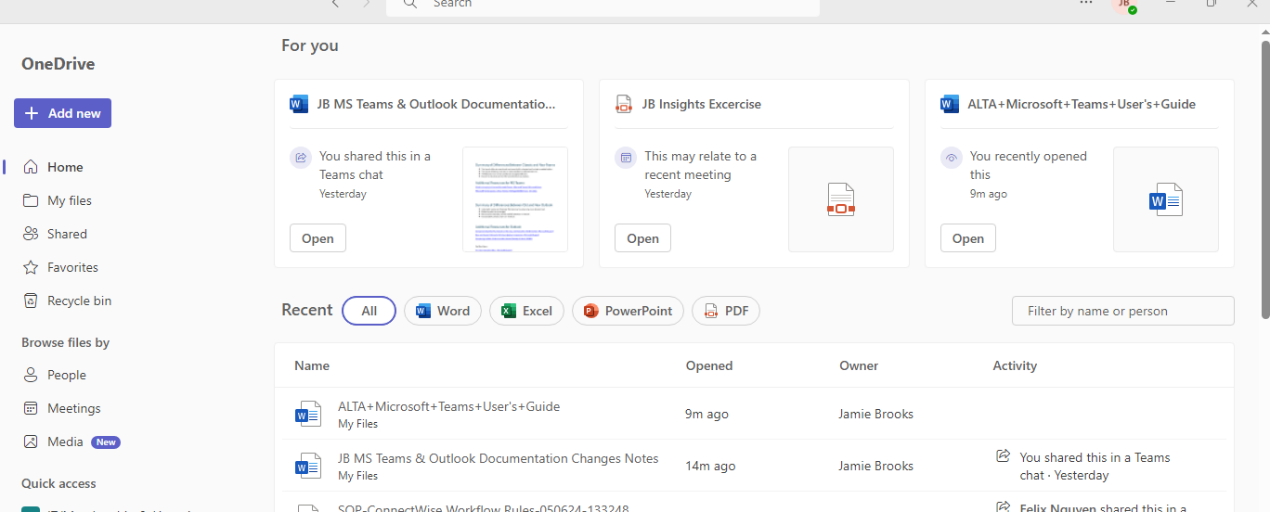
Task: Open JB MS Teams & Outlook Documentation Changes Notes
Action: pyautogui.click(x=498, y=459)
